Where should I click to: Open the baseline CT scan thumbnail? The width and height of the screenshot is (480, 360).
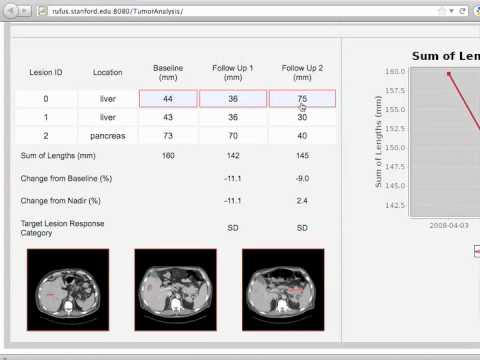tap(68, 290)
